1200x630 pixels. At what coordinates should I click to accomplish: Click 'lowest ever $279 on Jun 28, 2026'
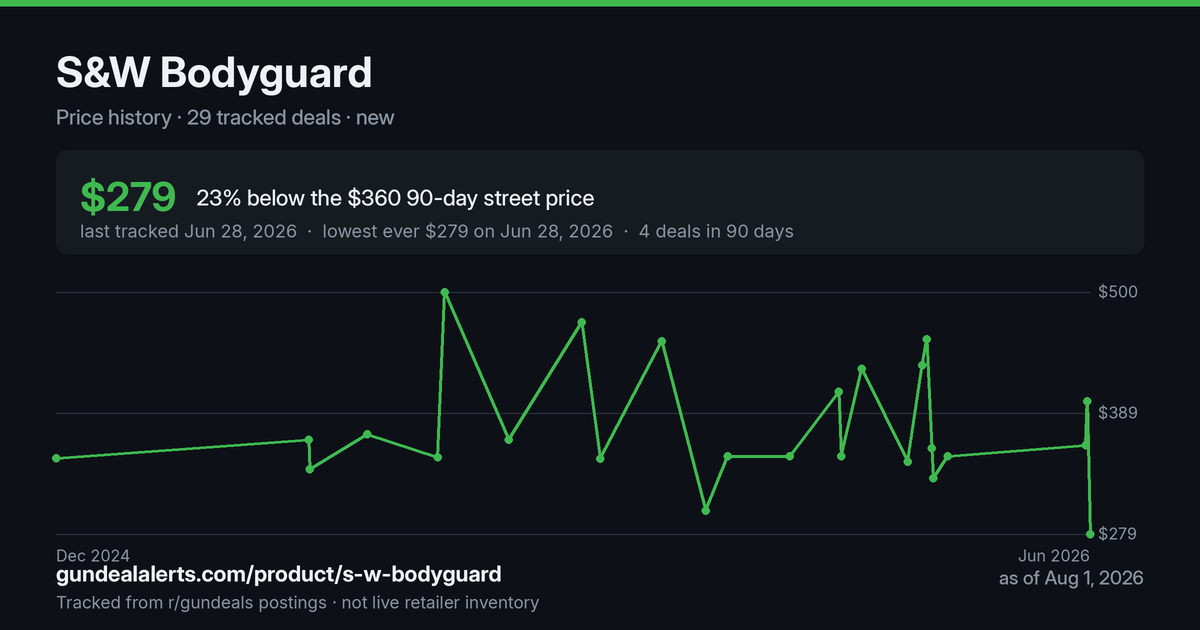[x=467, y=231]
